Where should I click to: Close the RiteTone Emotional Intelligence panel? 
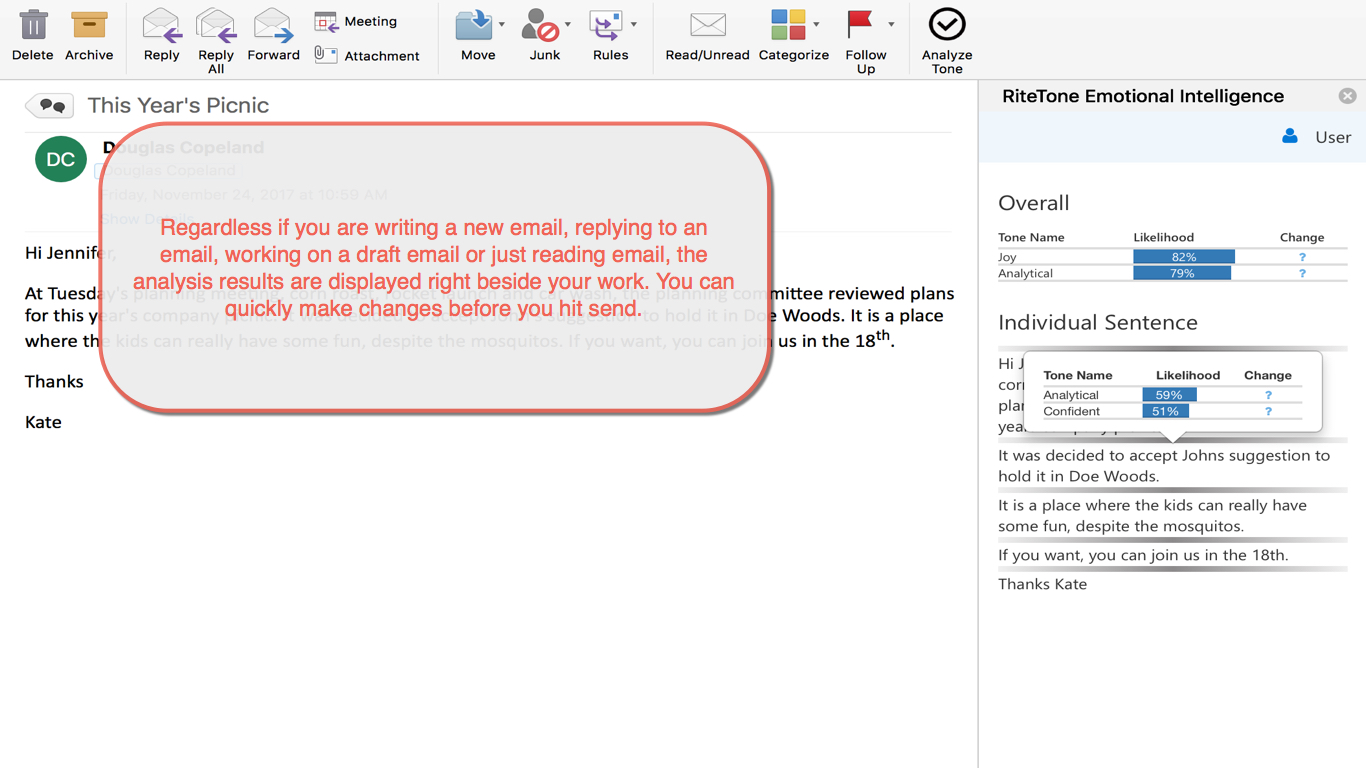tap(1348, 96)
